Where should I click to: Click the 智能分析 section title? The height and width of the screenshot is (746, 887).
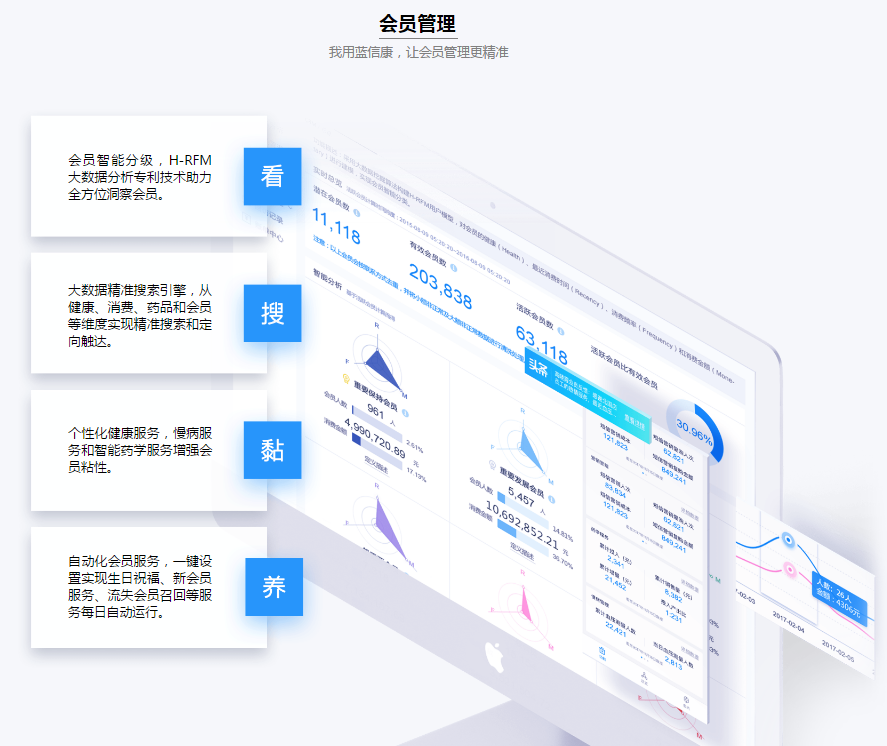point(328,279)
